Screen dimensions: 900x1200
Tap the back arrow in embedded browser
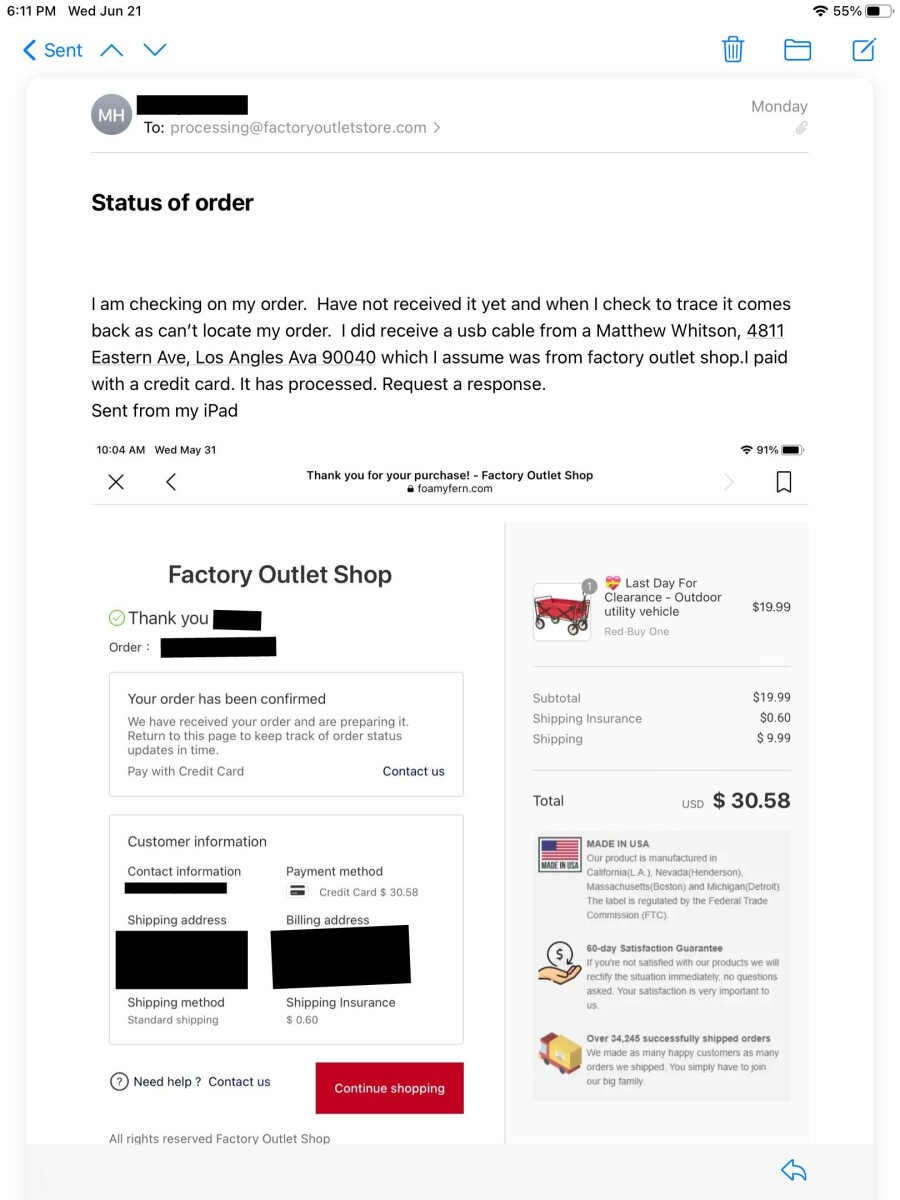(171, 482)
